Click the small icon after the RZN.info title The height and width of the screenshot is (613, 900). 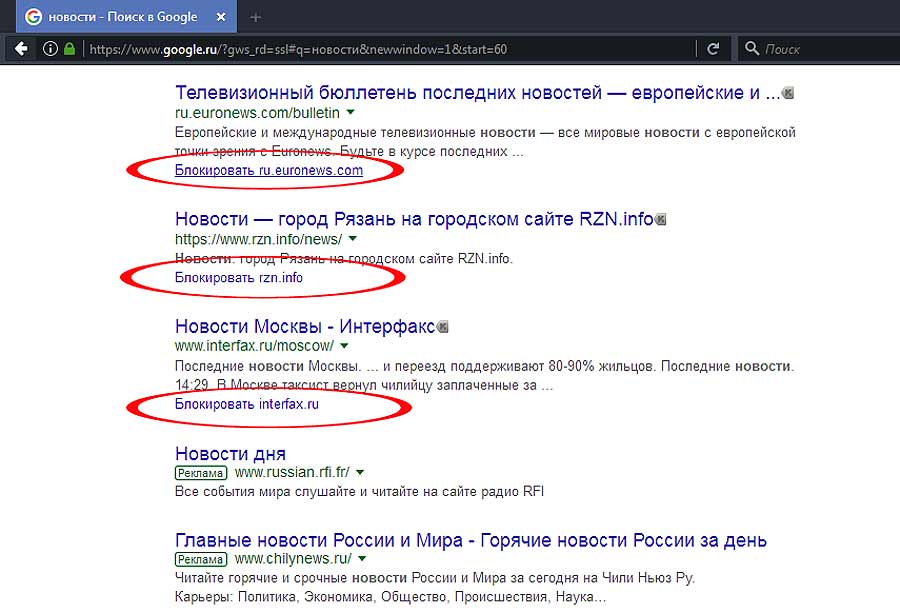pyautogui.click(x=661, y=219)
